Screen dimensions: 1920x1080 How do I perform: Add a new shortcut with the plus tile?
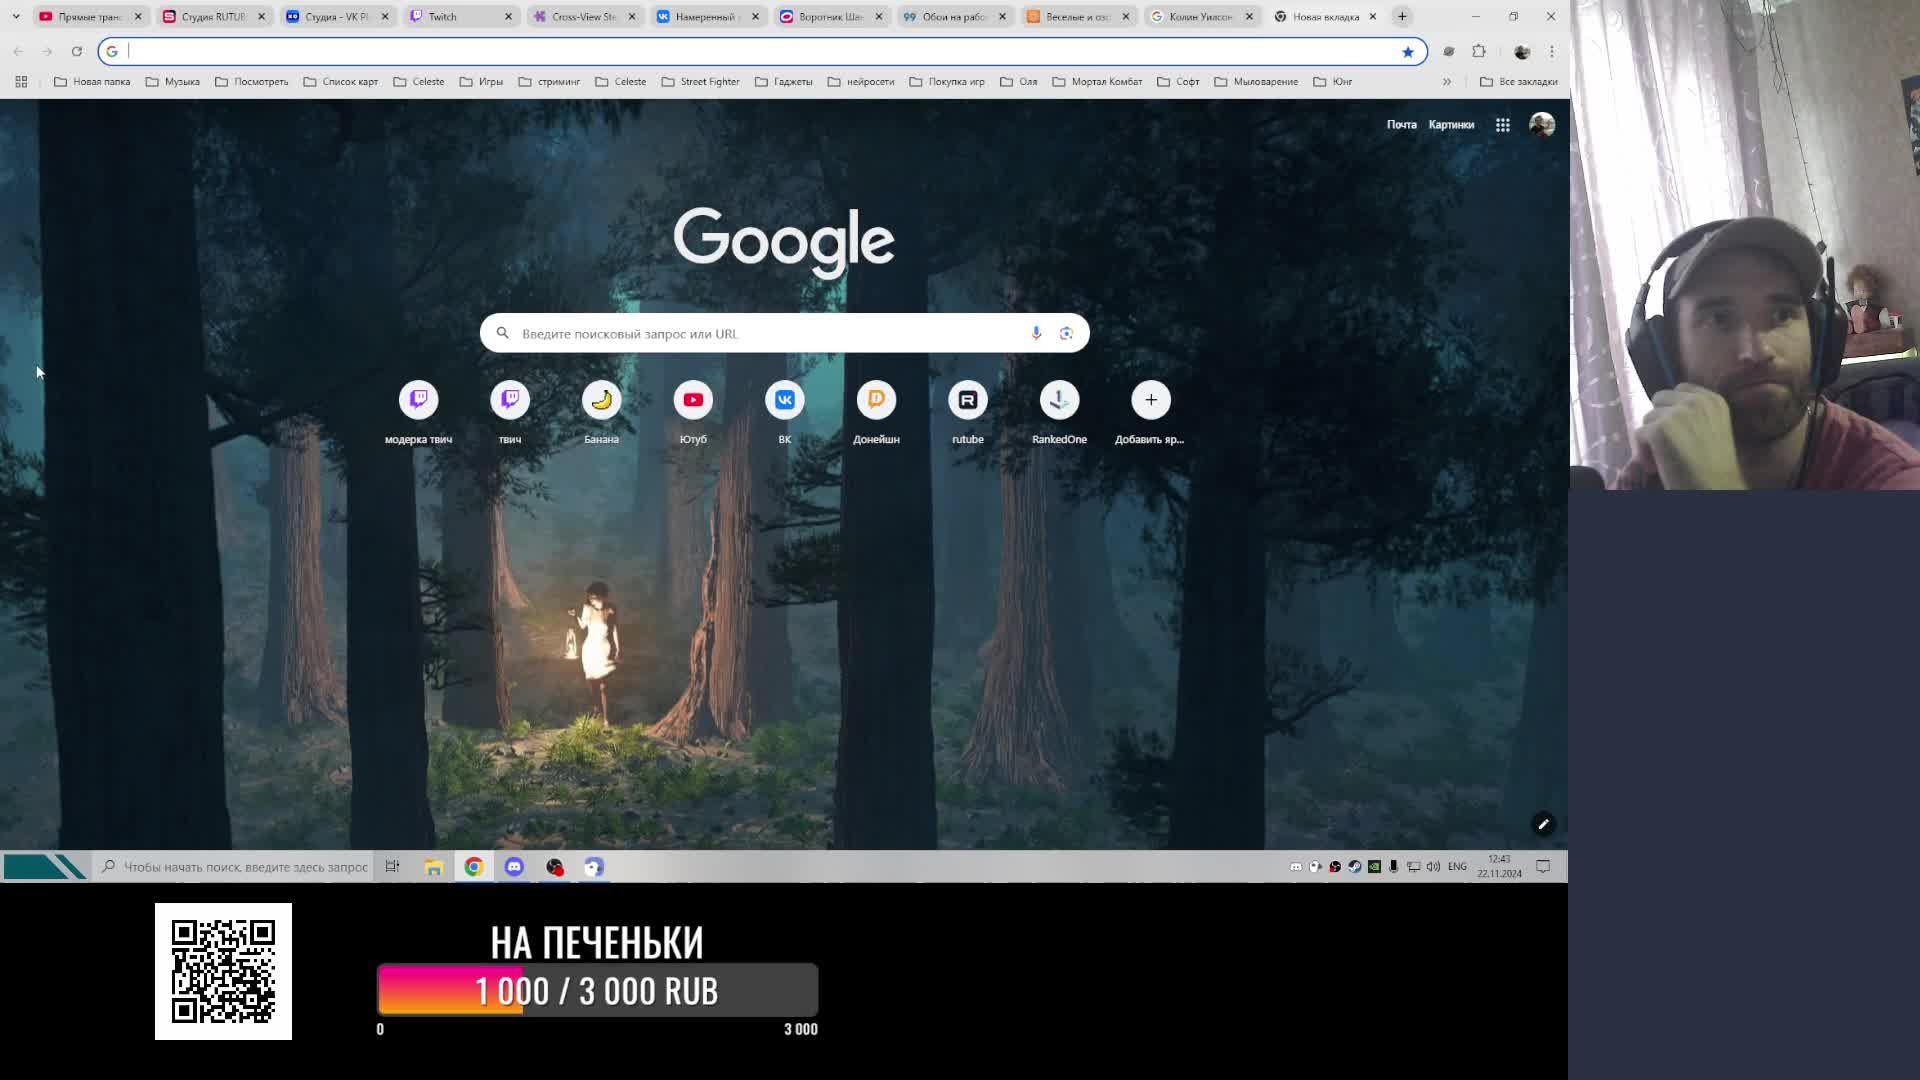click(x=1150, y=400)
